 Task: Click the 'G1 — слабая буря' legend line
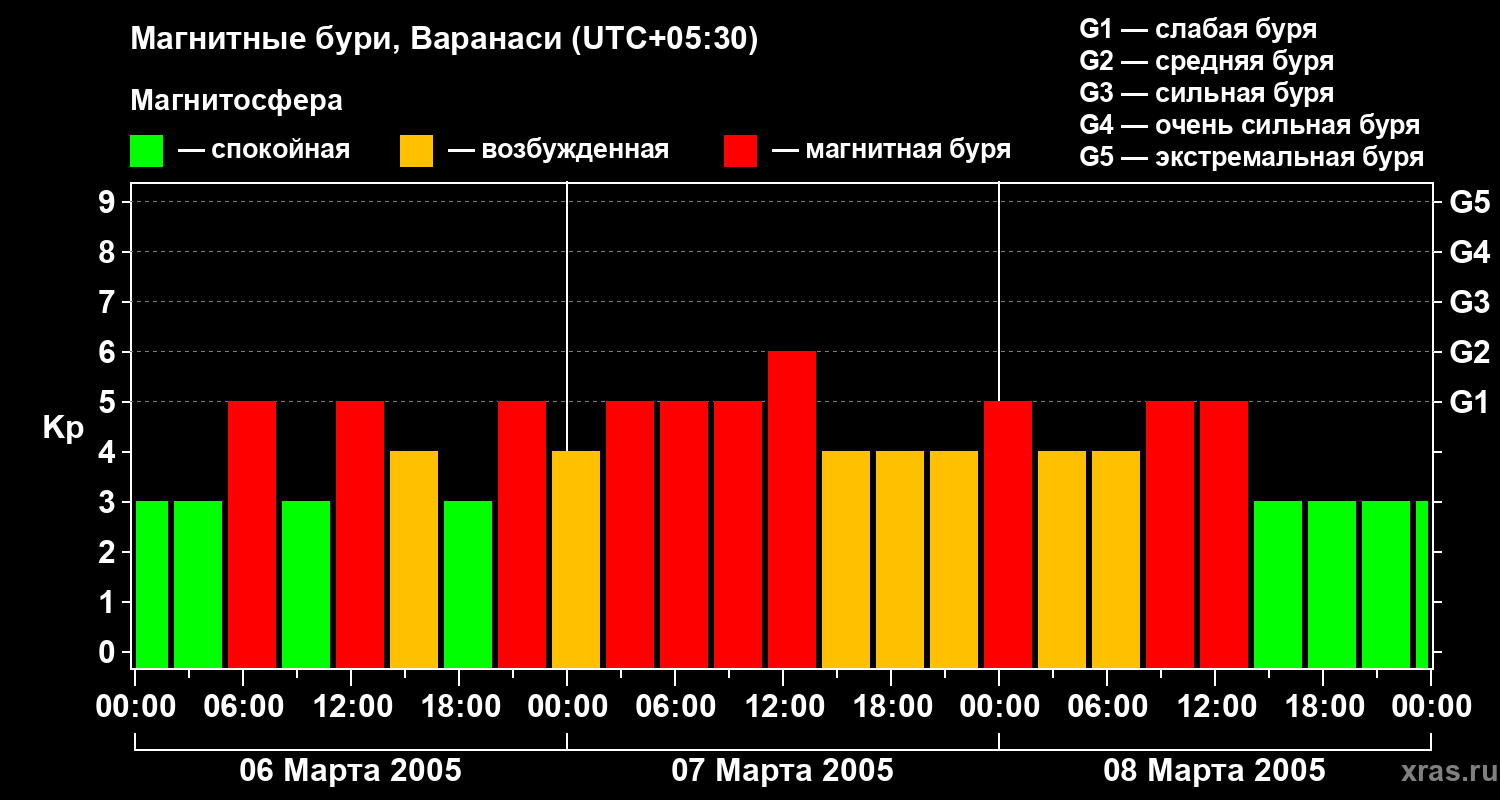(x=1198, y=29)
